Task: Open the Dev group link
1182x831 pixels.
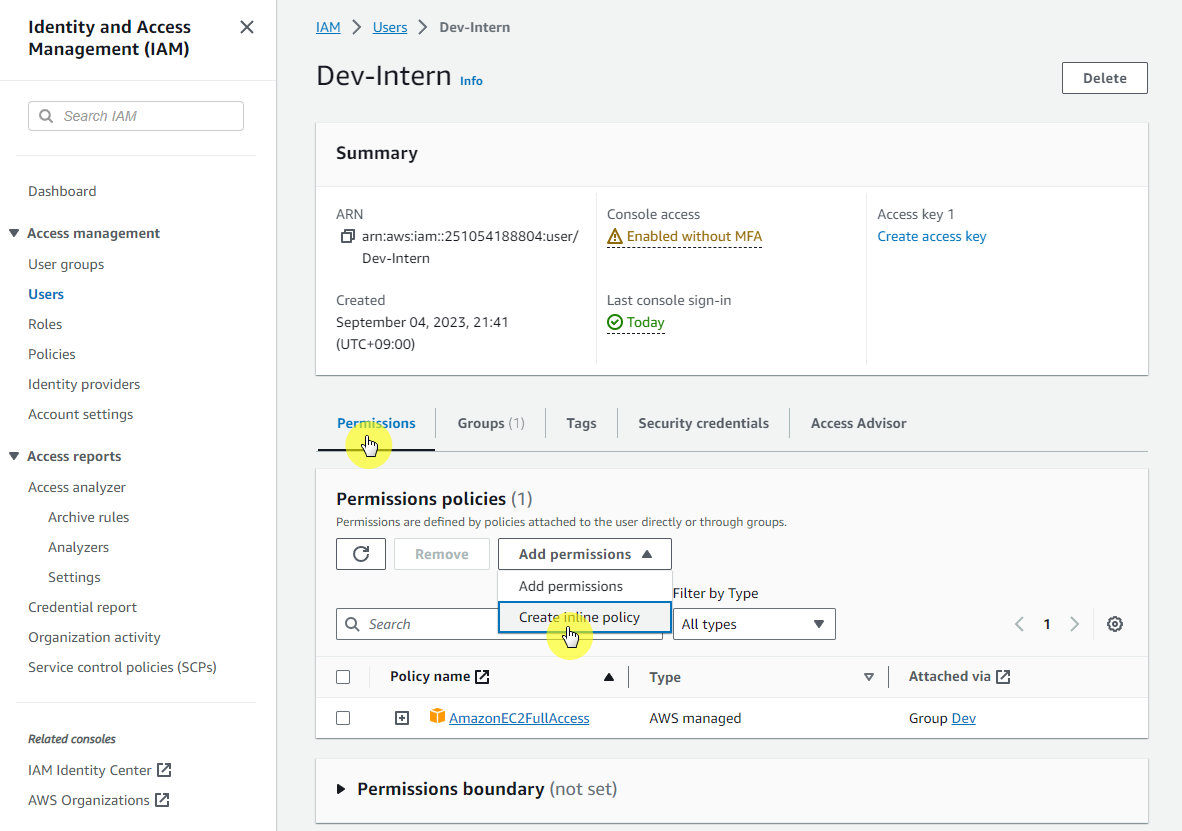Action: [963, 718]
